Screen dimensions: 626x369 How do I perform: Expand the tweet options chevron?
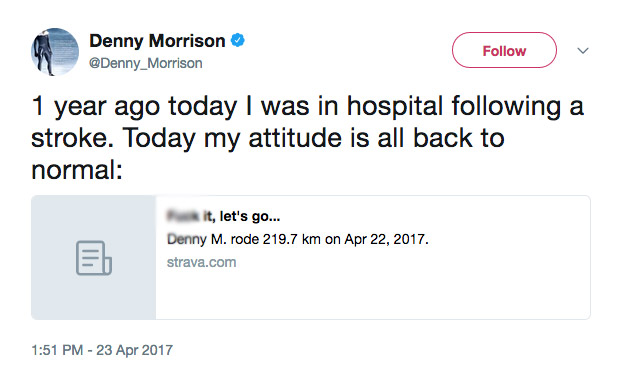coord(583,51)
